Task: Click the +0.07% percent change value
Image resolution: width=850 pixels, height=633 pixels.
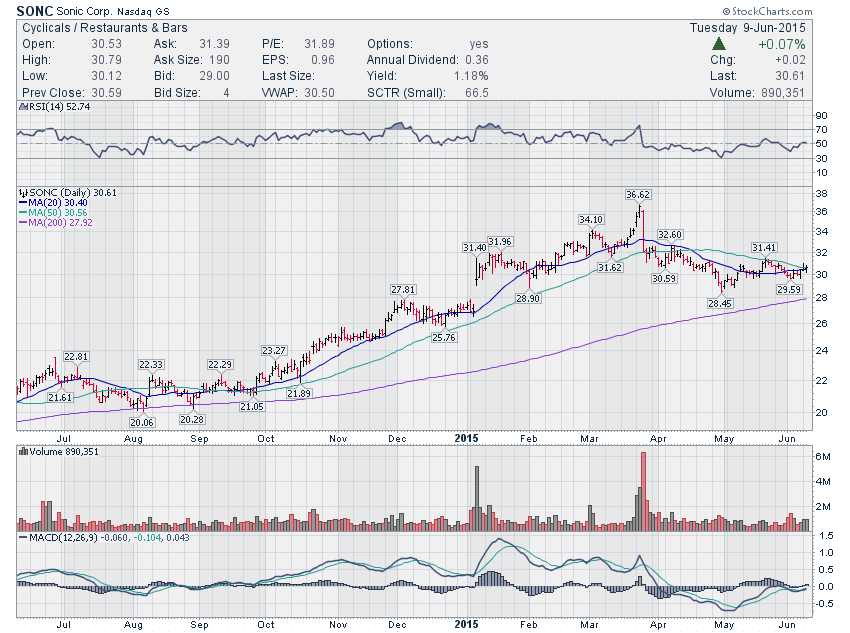Action: click(x=782, y=44)
